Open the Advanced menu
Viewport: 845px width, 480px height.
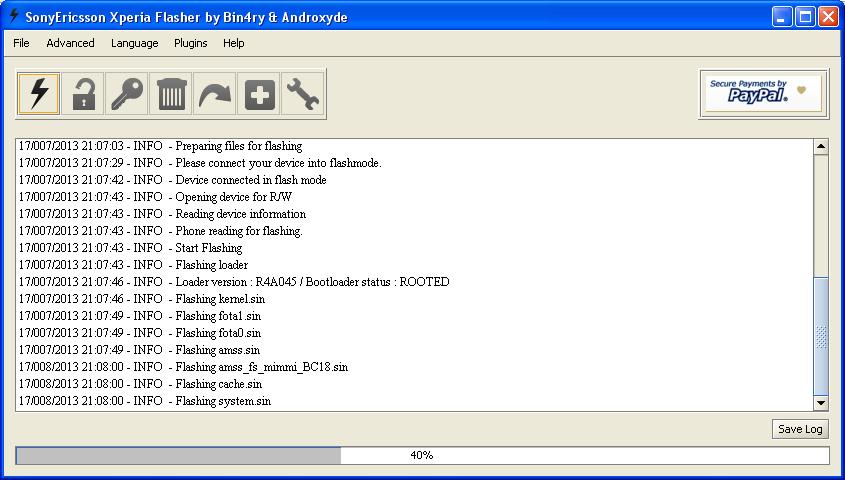tap(70, 43)
